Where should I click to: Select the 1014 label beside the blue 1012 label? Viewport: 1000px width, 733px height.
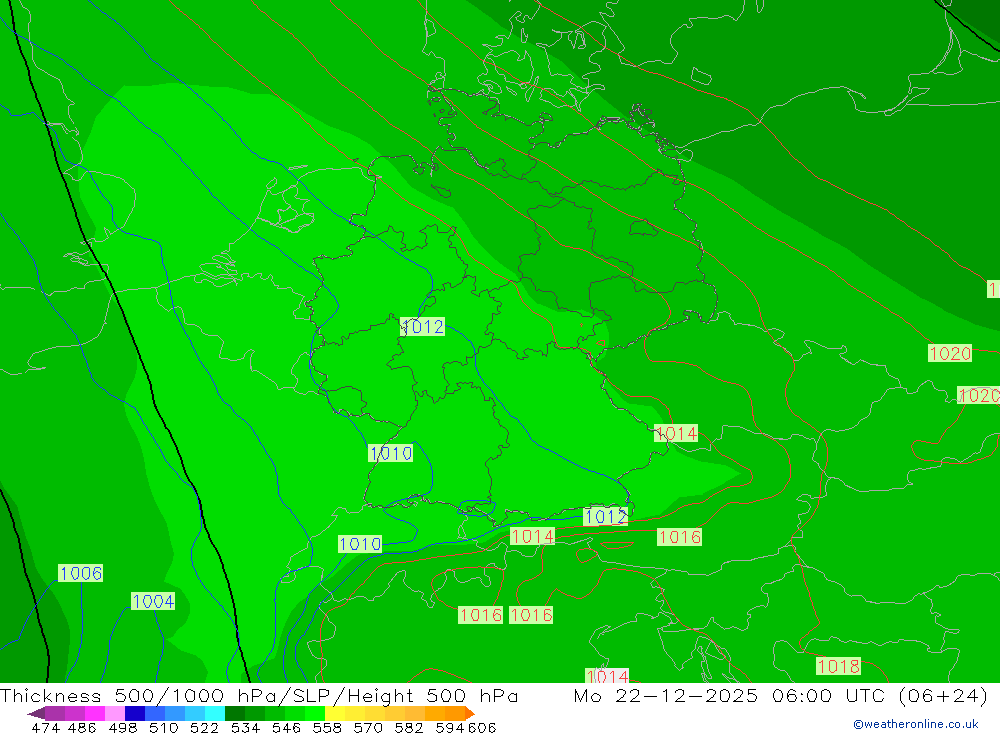533,537
